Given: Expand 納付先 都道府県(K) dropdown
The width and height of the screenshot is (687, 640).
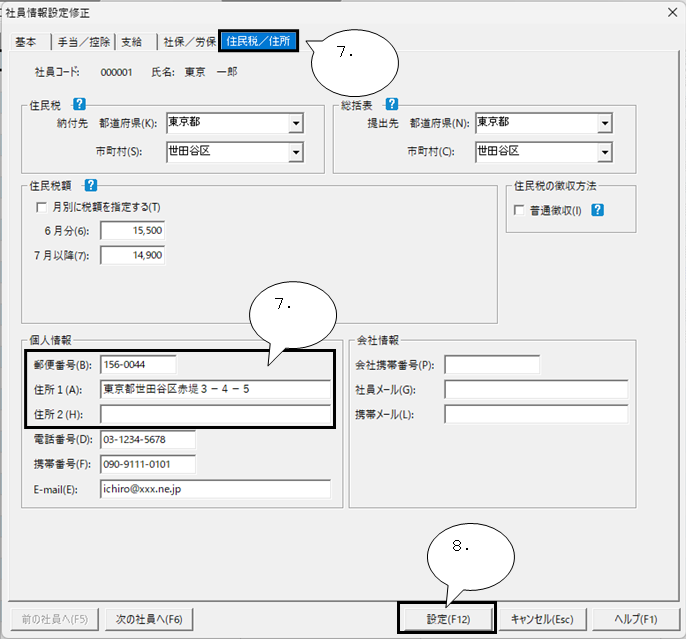Looking at the screenshot, I should (x=296, y=124).
